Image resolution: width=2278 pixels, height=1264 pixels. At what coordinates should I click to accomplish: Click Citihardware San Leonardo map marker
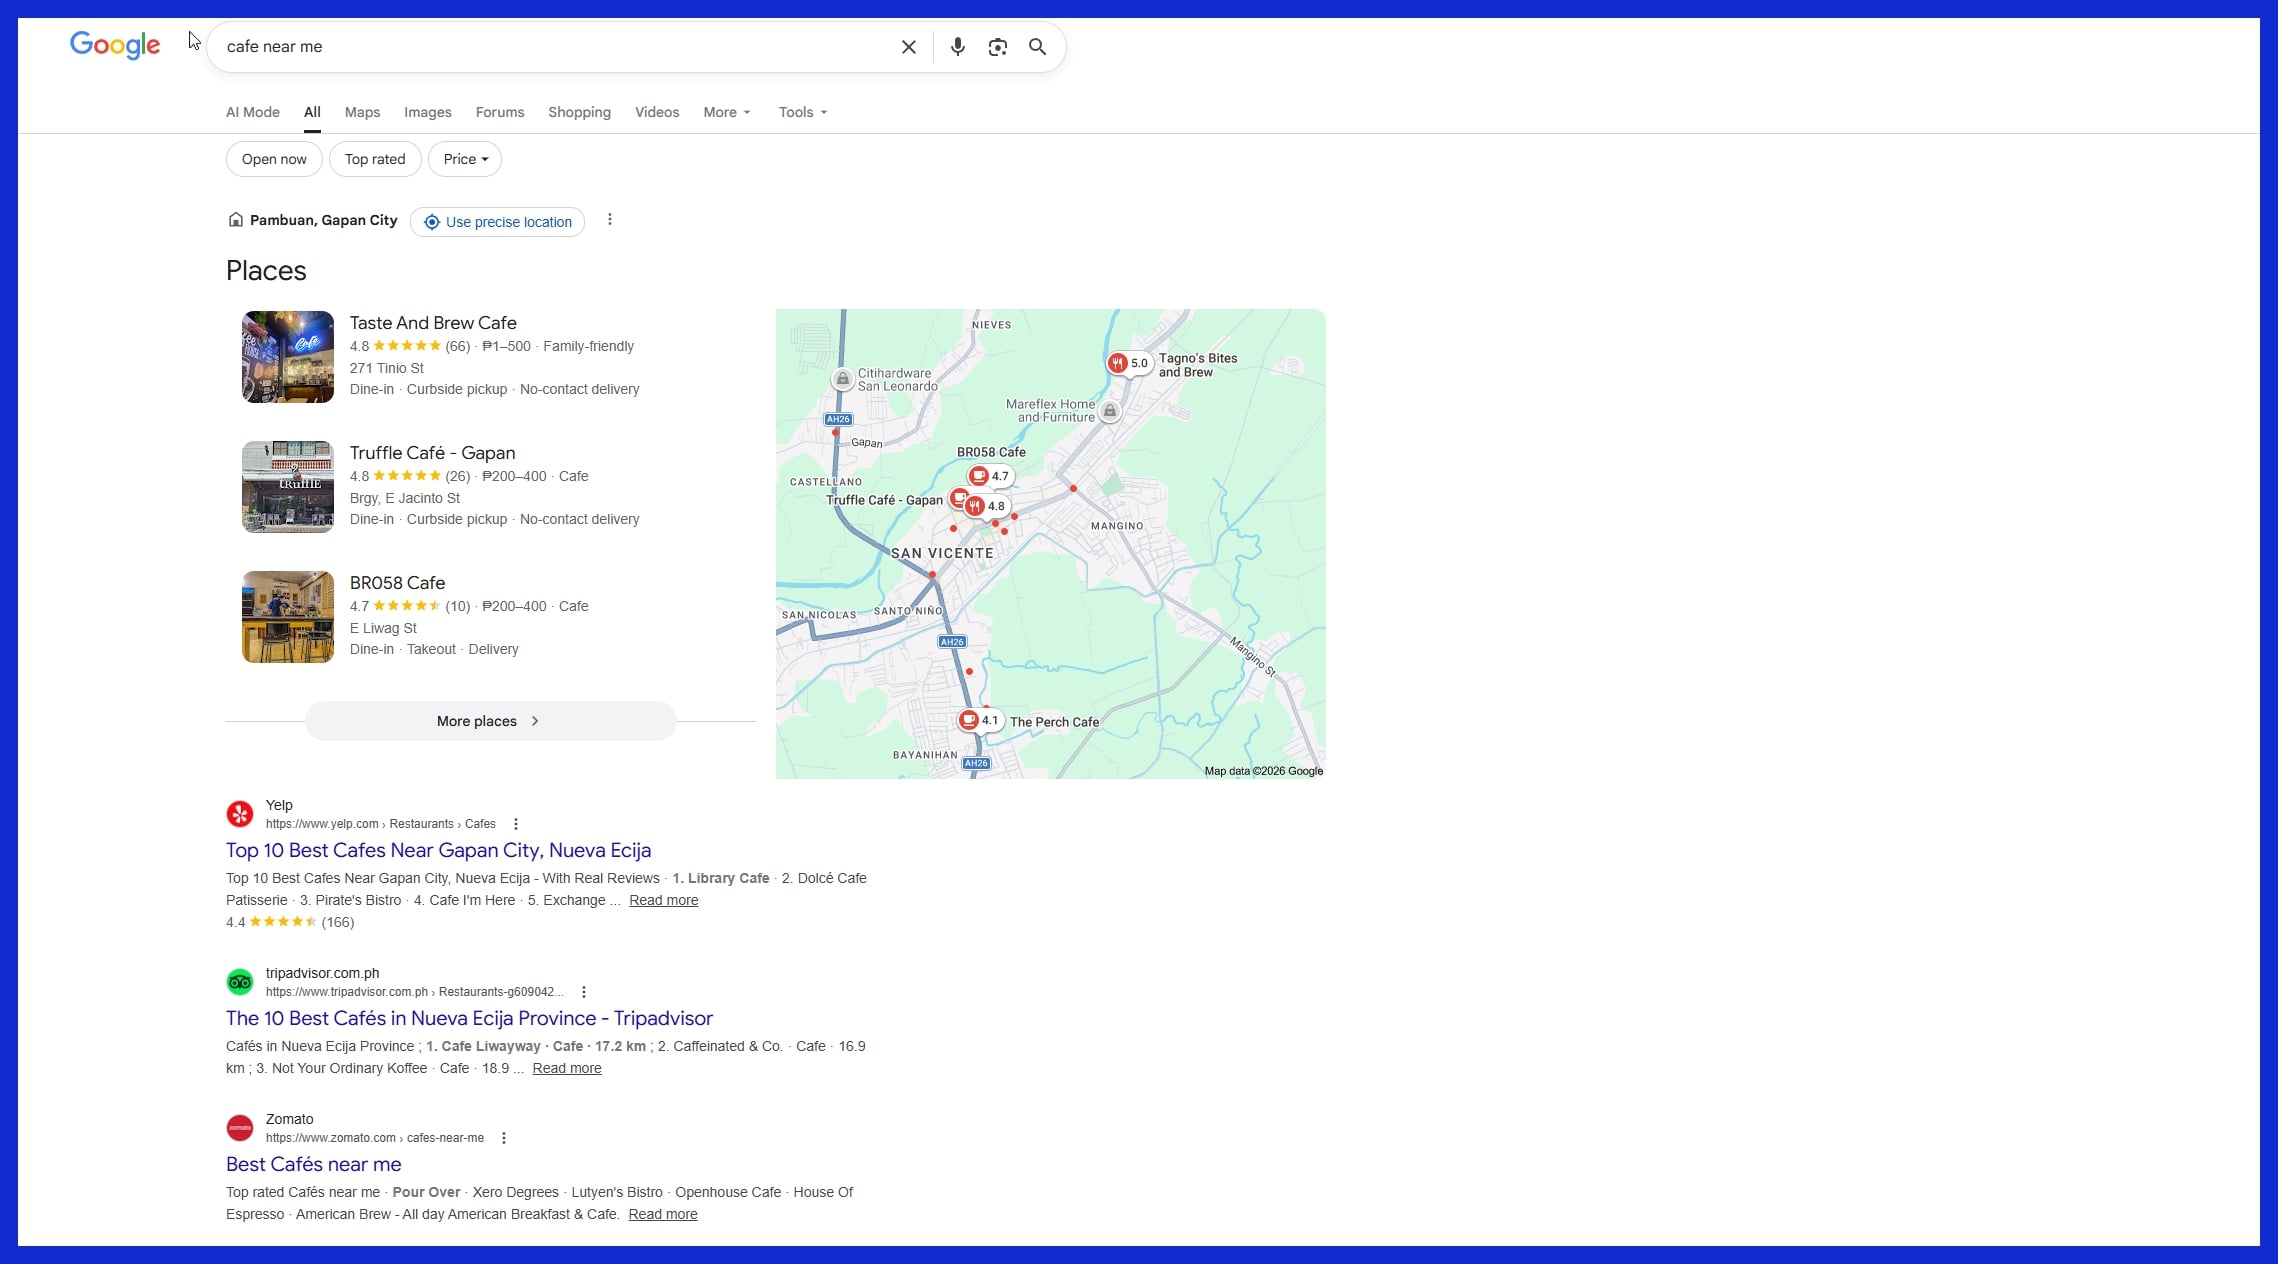[x=843, y=379]
